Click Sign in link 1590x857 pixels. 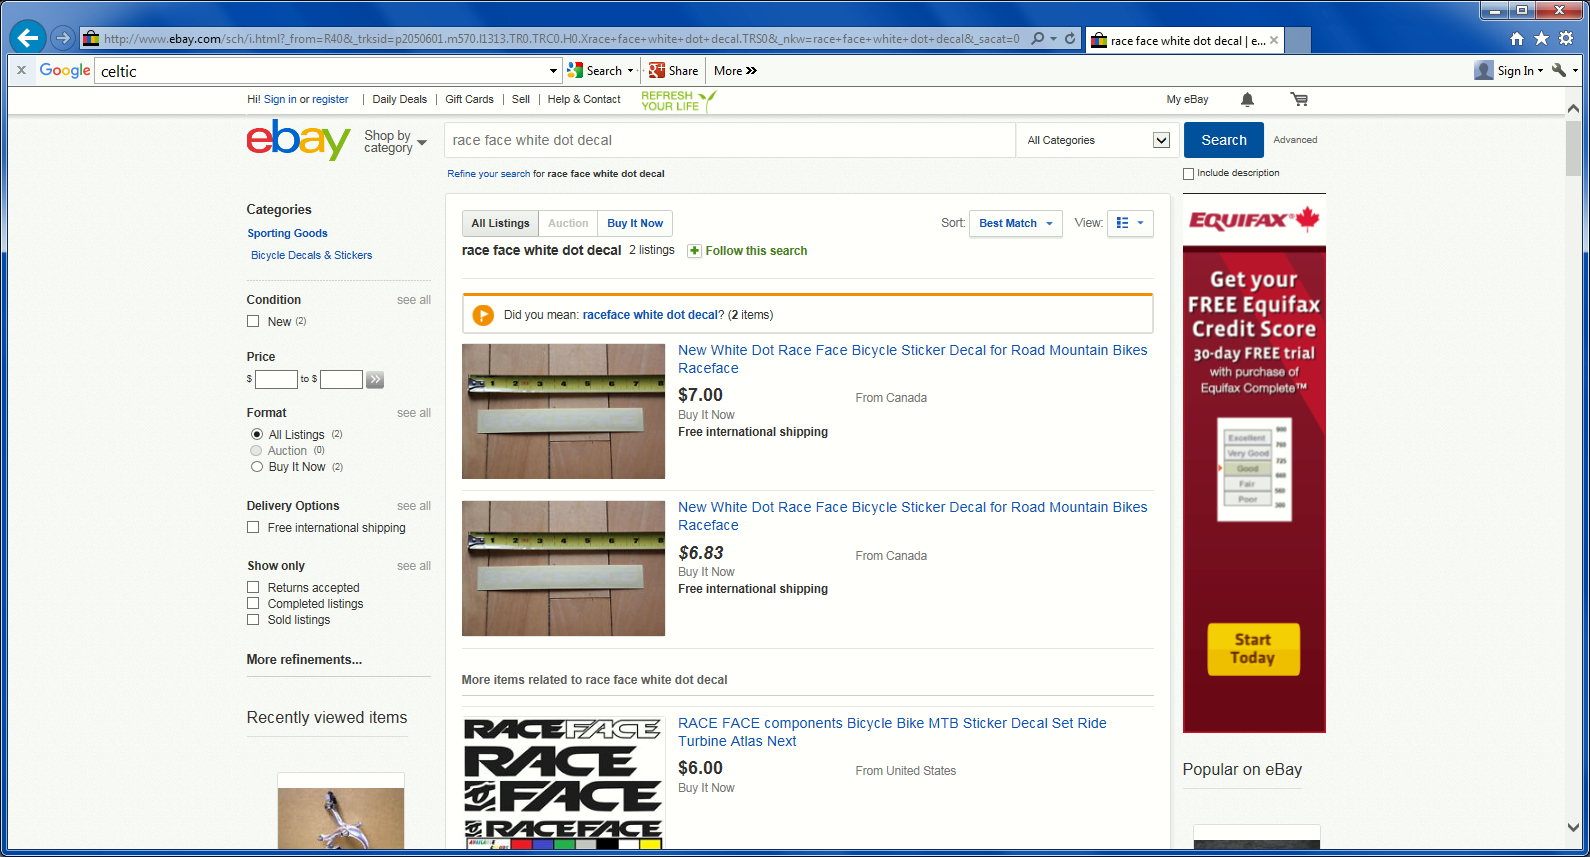[280, 99]
